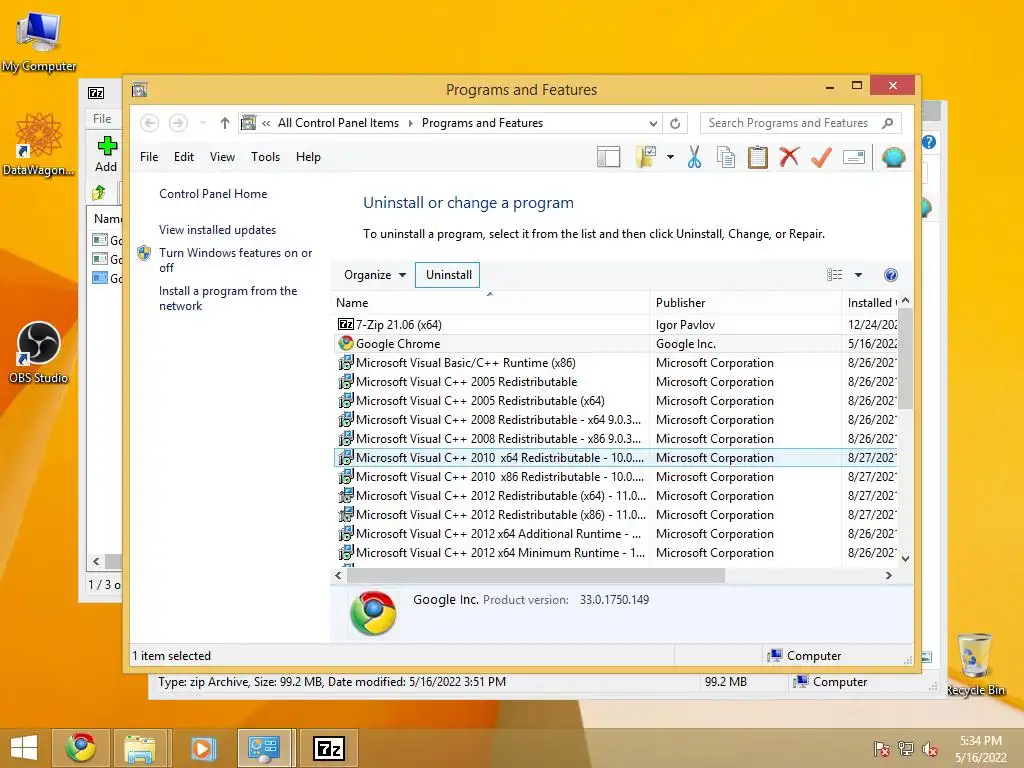Open the File menu

149,157
